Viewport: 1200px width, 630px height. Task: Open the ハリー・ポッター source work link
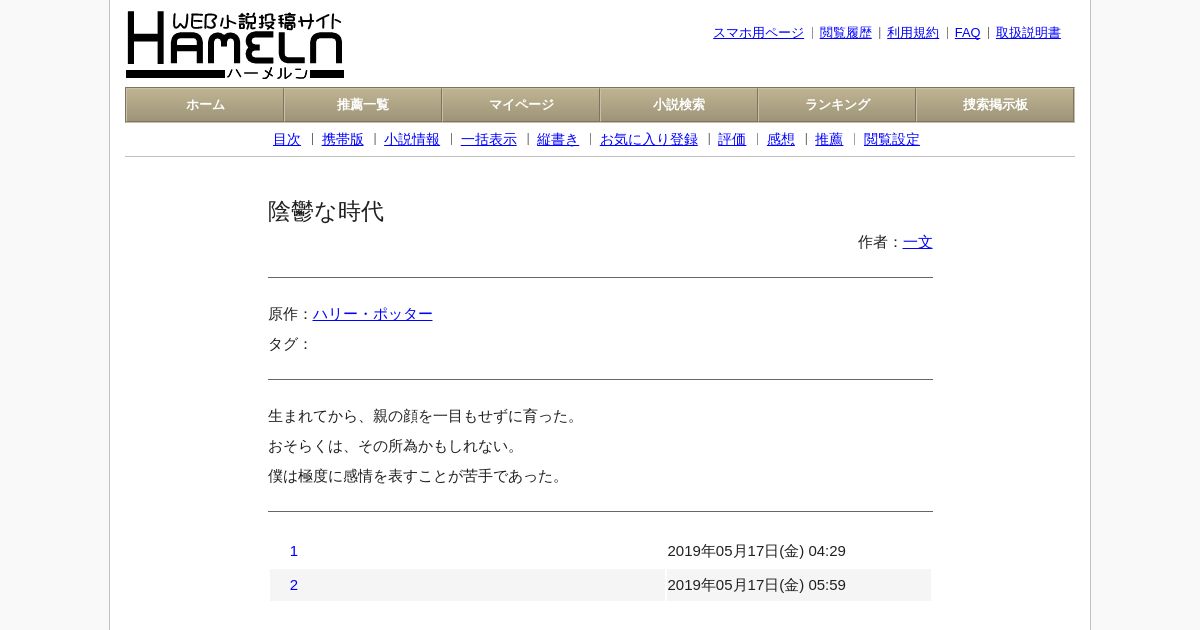point(373,314)
